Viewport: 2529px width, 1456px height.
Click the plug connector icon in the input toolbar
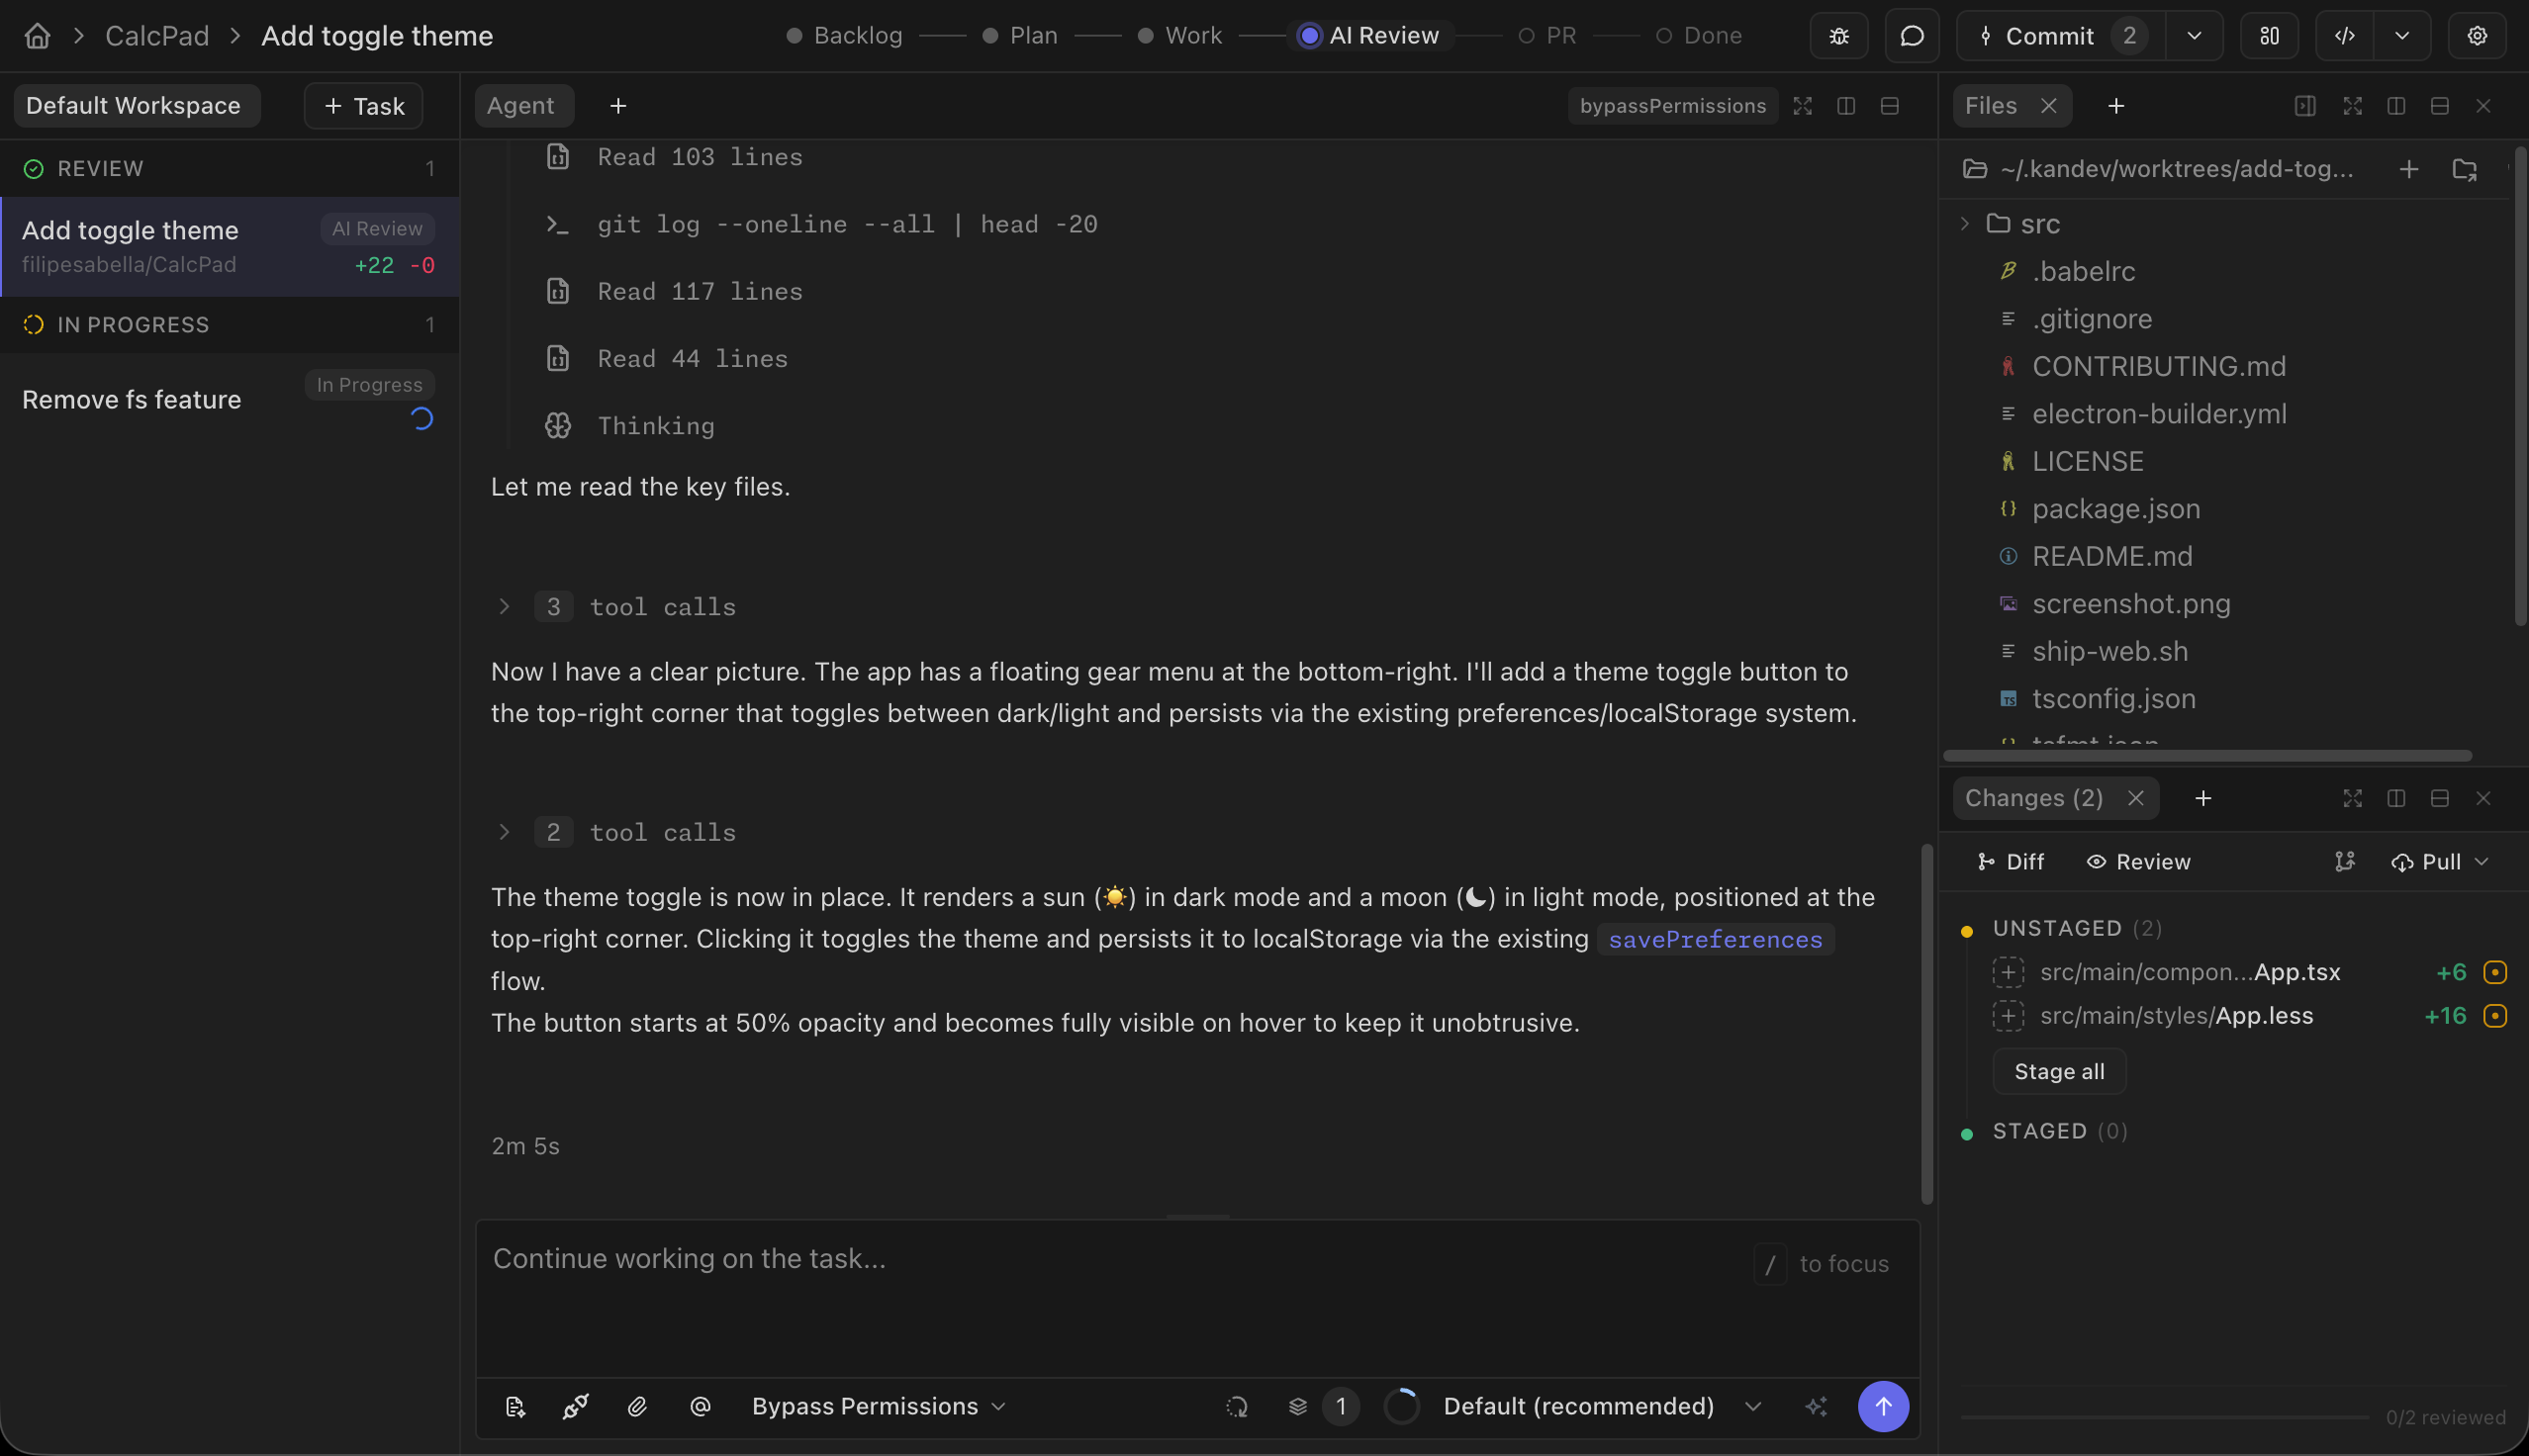coord(575,1406)
